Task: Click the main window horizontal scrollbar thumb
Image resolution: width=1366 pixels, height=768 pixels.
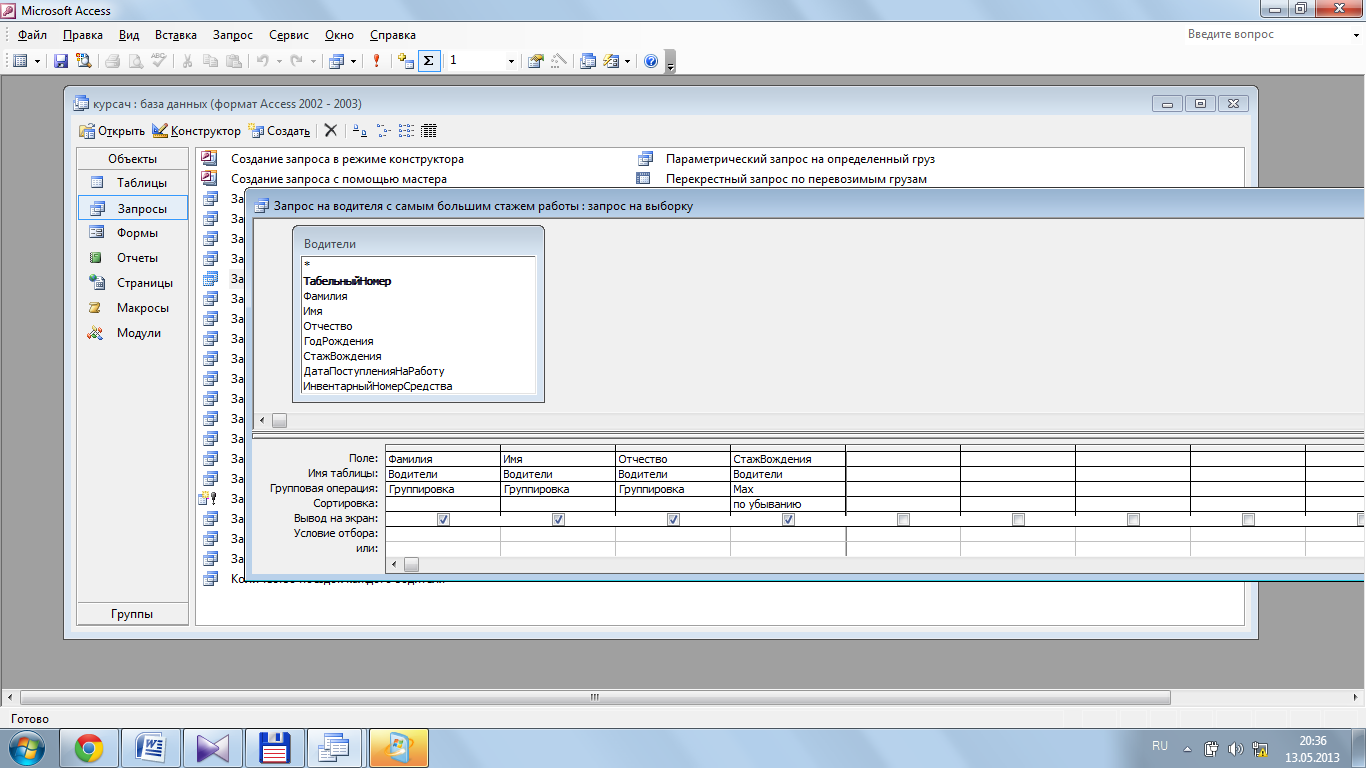Action: [x=593, y=697]
